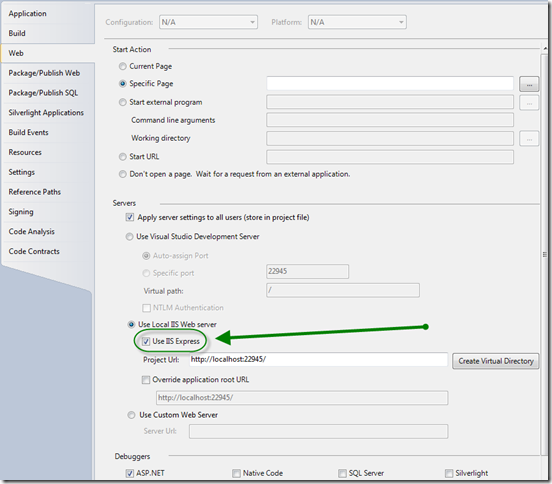552x484 pixels.
Task: Toggle the ASP.NET debugger checkbox
Action: click(130, 473)
